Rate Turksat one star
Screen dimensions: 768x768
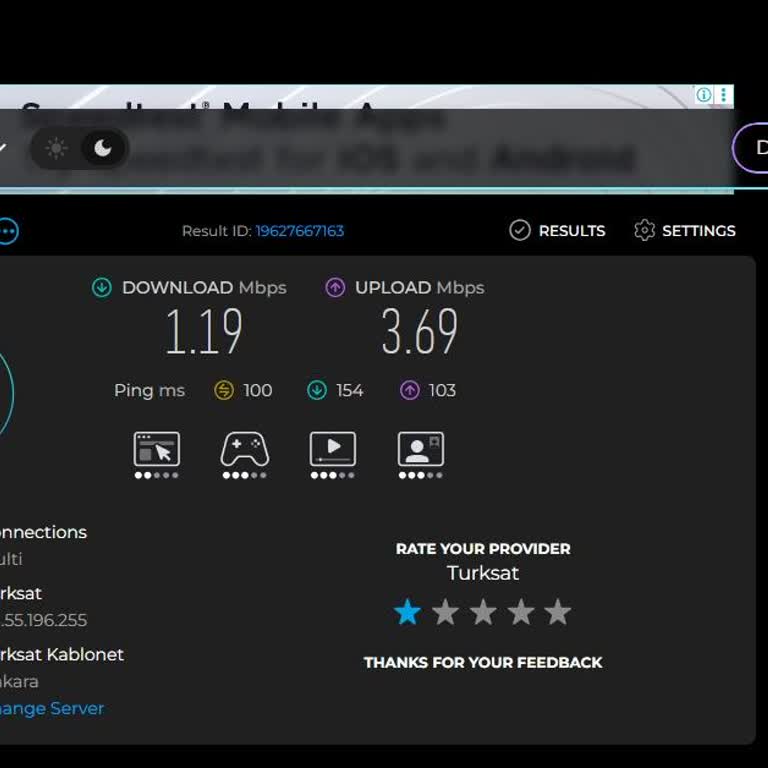click(407, 612)
